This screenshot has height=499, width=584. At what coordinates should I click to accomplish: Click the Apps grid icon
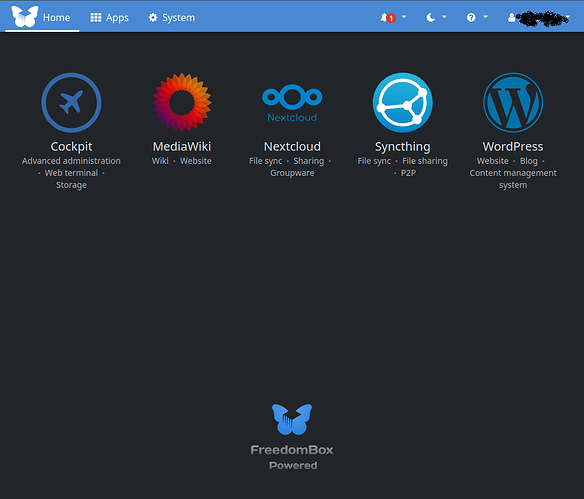96,18
